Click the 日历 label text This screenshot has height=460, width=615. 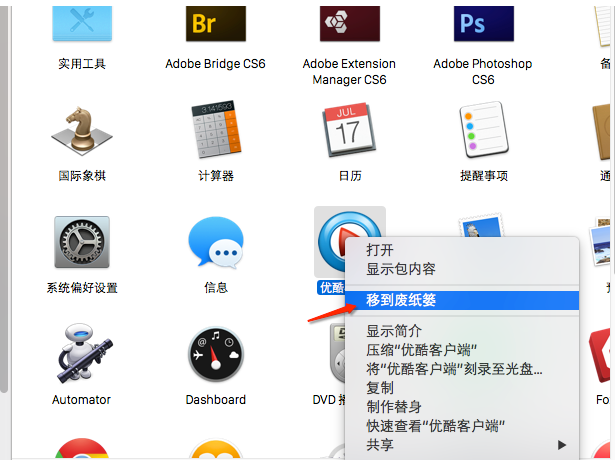click(x=350, y=176)
